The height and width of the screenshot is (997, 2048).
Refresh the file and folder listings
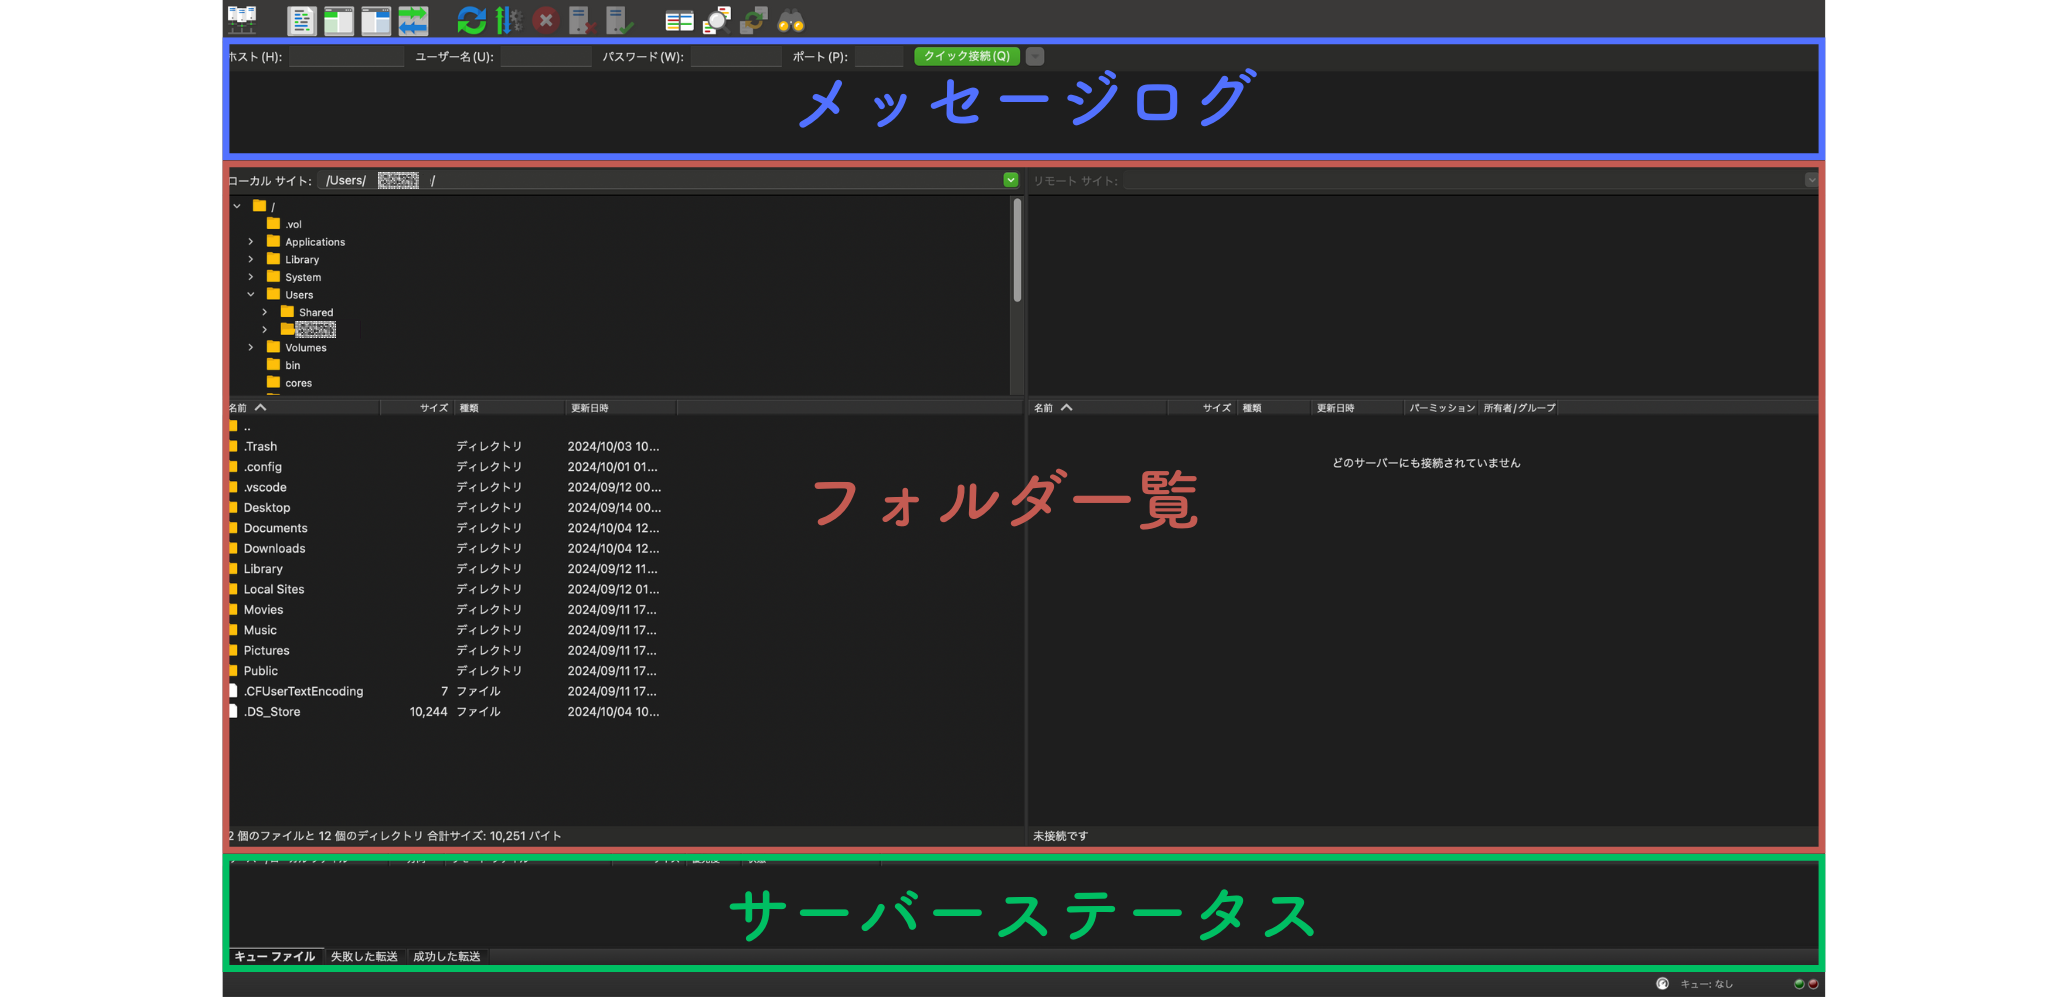(x=469, y=19)
